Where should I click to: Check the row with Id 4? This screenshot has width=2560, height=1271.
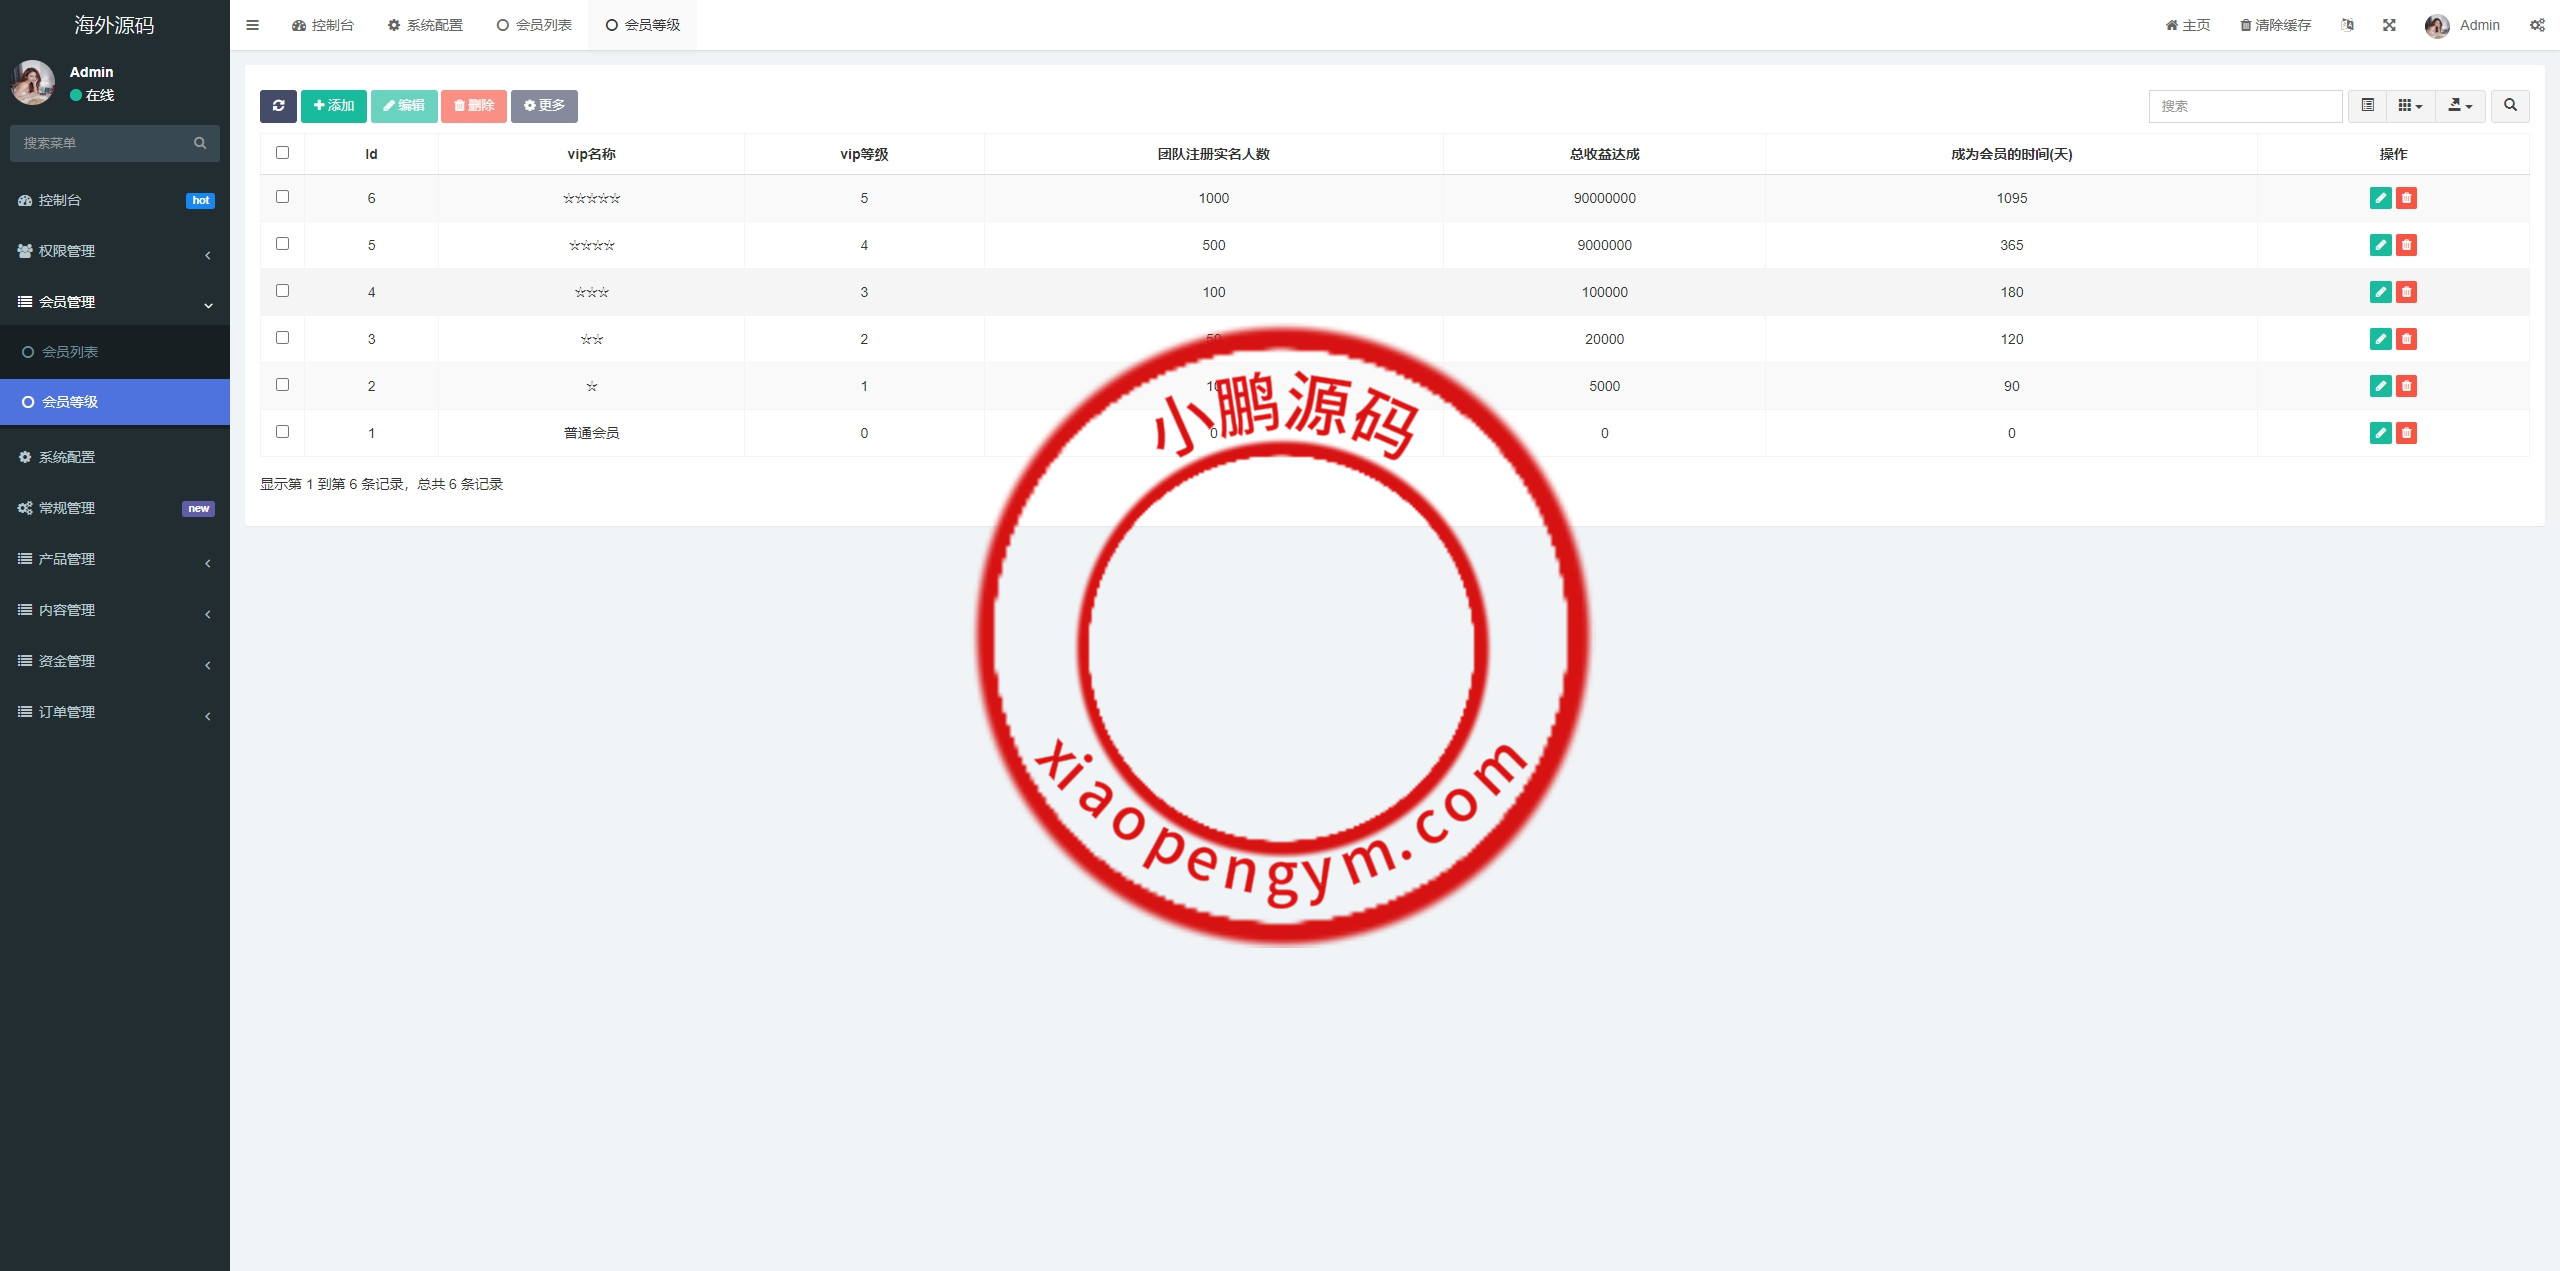pyautogui.click(x=282, y=291)
